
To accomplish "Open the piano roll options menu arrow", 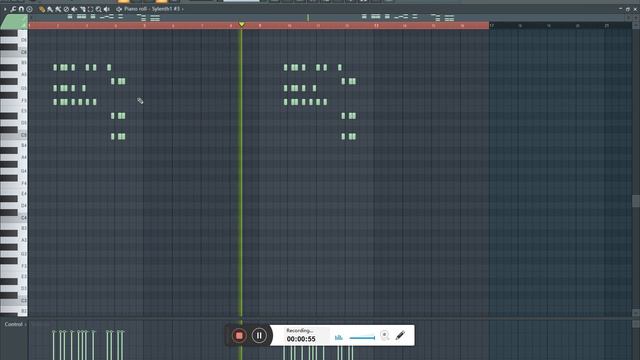I will coord(5,9).
